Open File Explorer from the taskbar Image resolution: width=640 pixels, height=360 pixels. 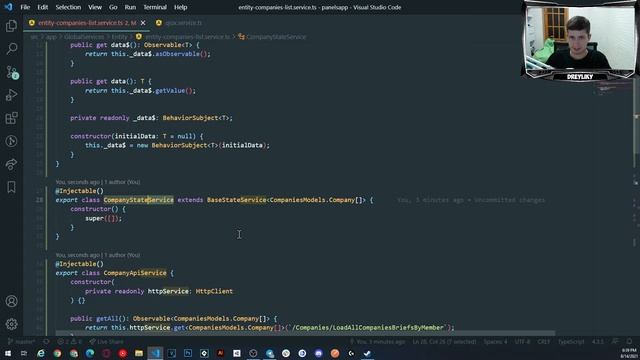coord(139,353)
